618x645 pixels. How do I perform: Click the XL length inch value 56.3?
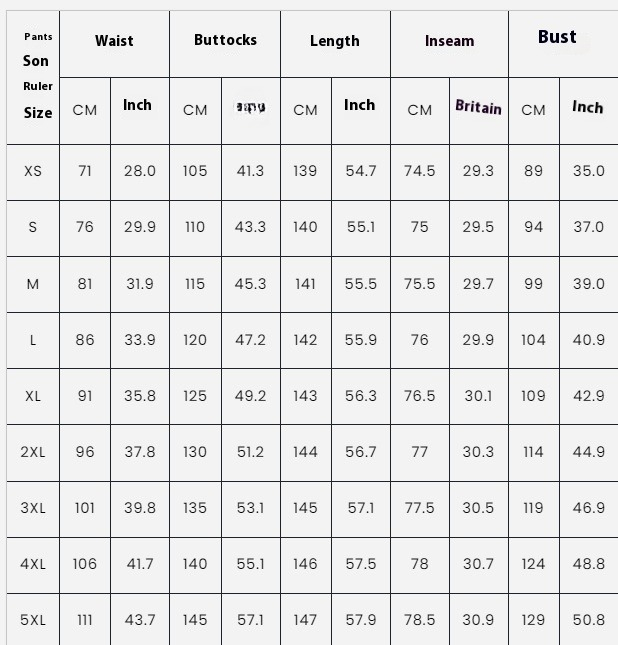361,396
